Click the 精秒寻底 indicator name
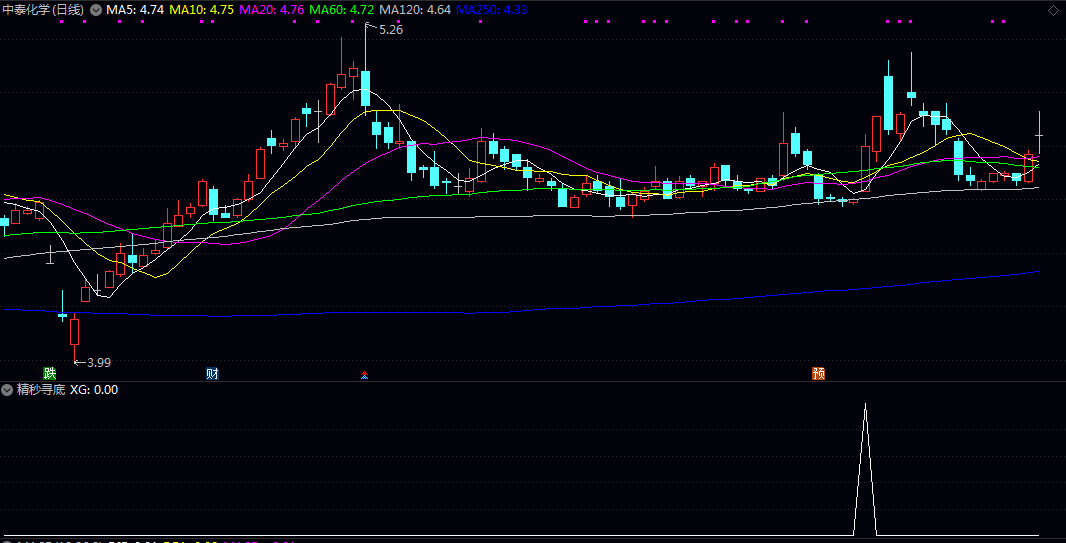The height and width of the screenshot is (543, 1066). point(41,389)
